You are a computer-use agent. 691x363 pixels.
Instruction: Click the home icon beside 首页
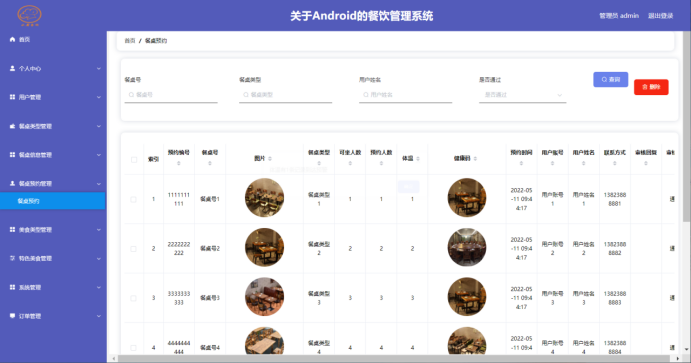click(x=12, y=39)
